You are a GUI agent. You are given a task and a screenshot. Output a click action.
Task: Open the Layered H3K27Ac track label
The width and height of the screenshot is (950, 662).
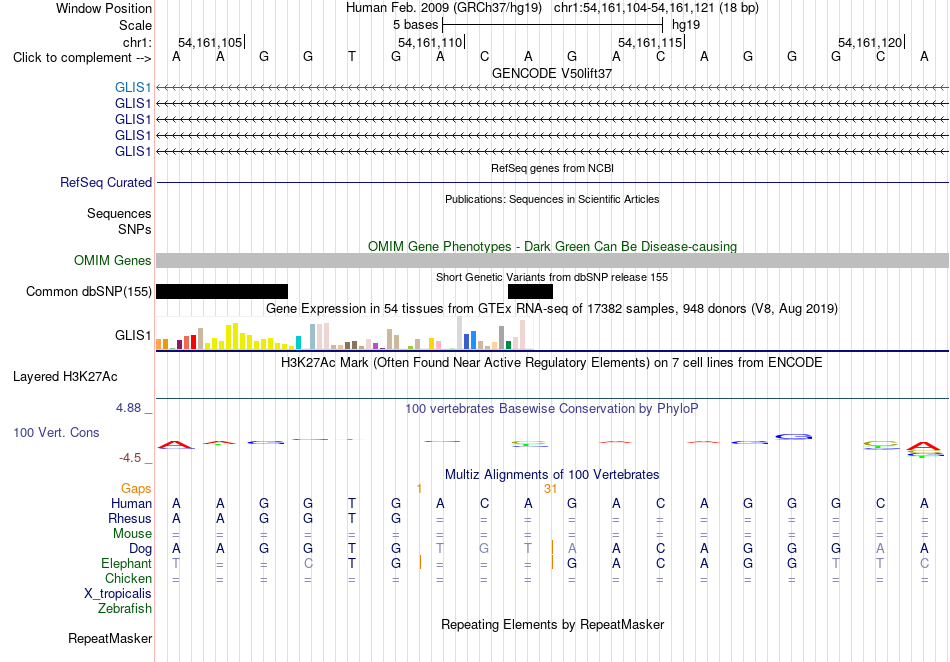pos(65,377)
